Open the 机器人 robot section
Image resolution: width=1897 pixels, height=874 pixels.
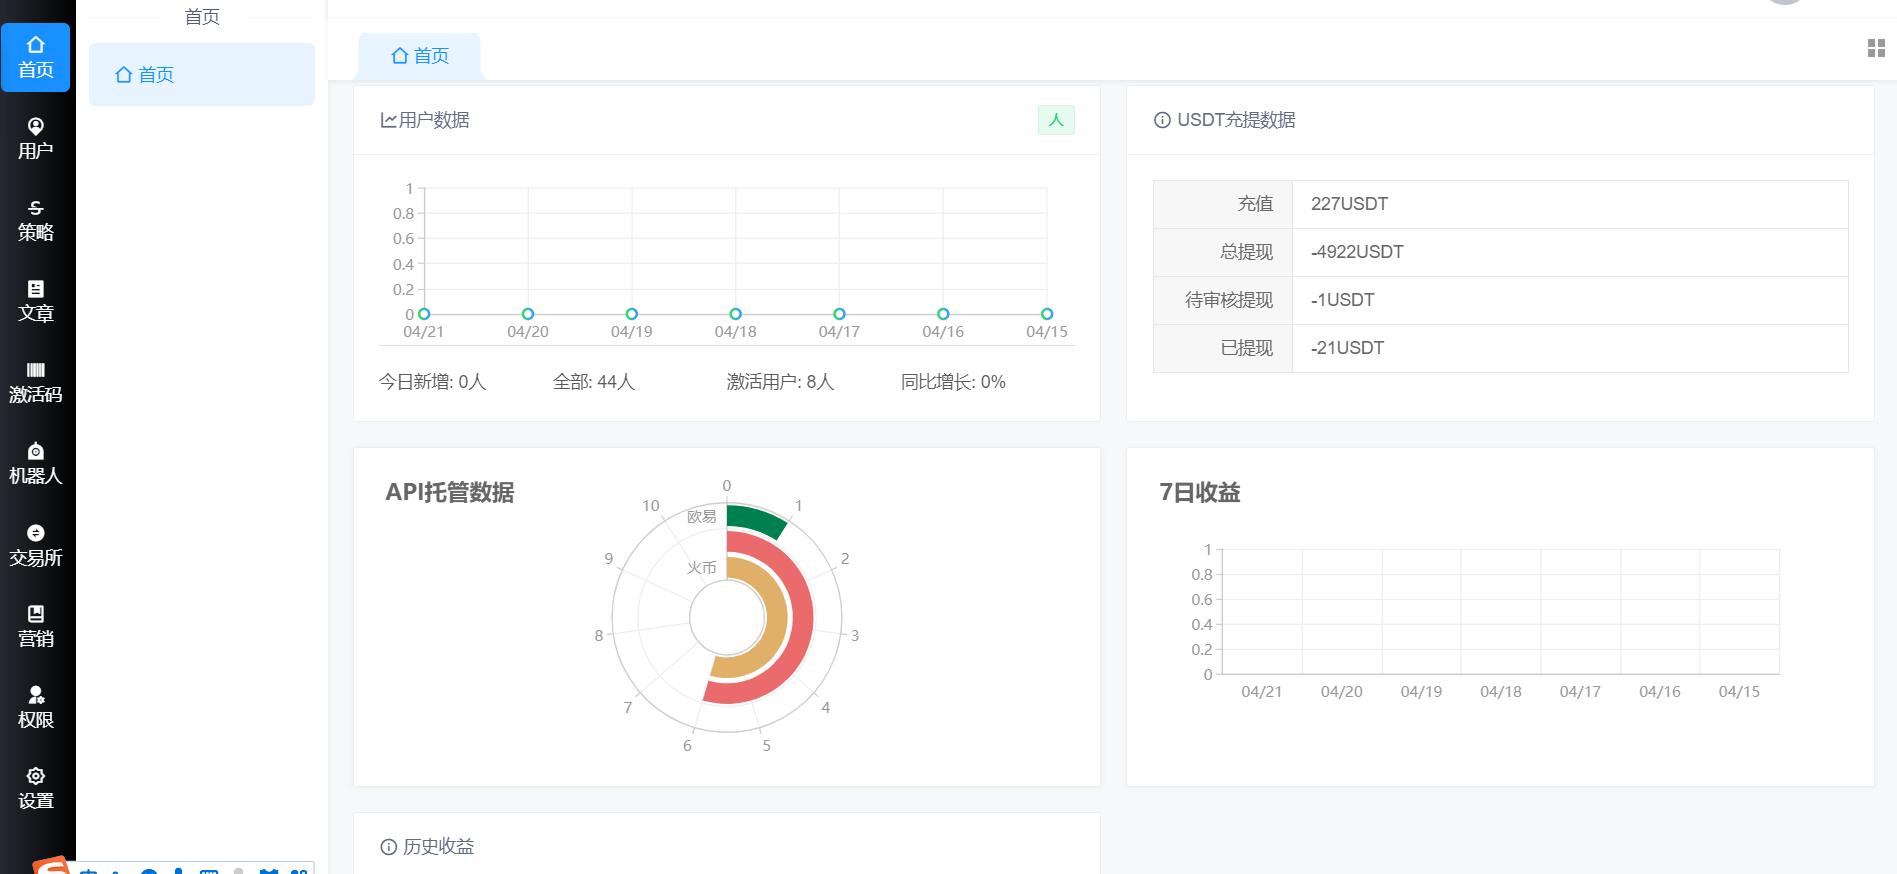tap(36, 464)
